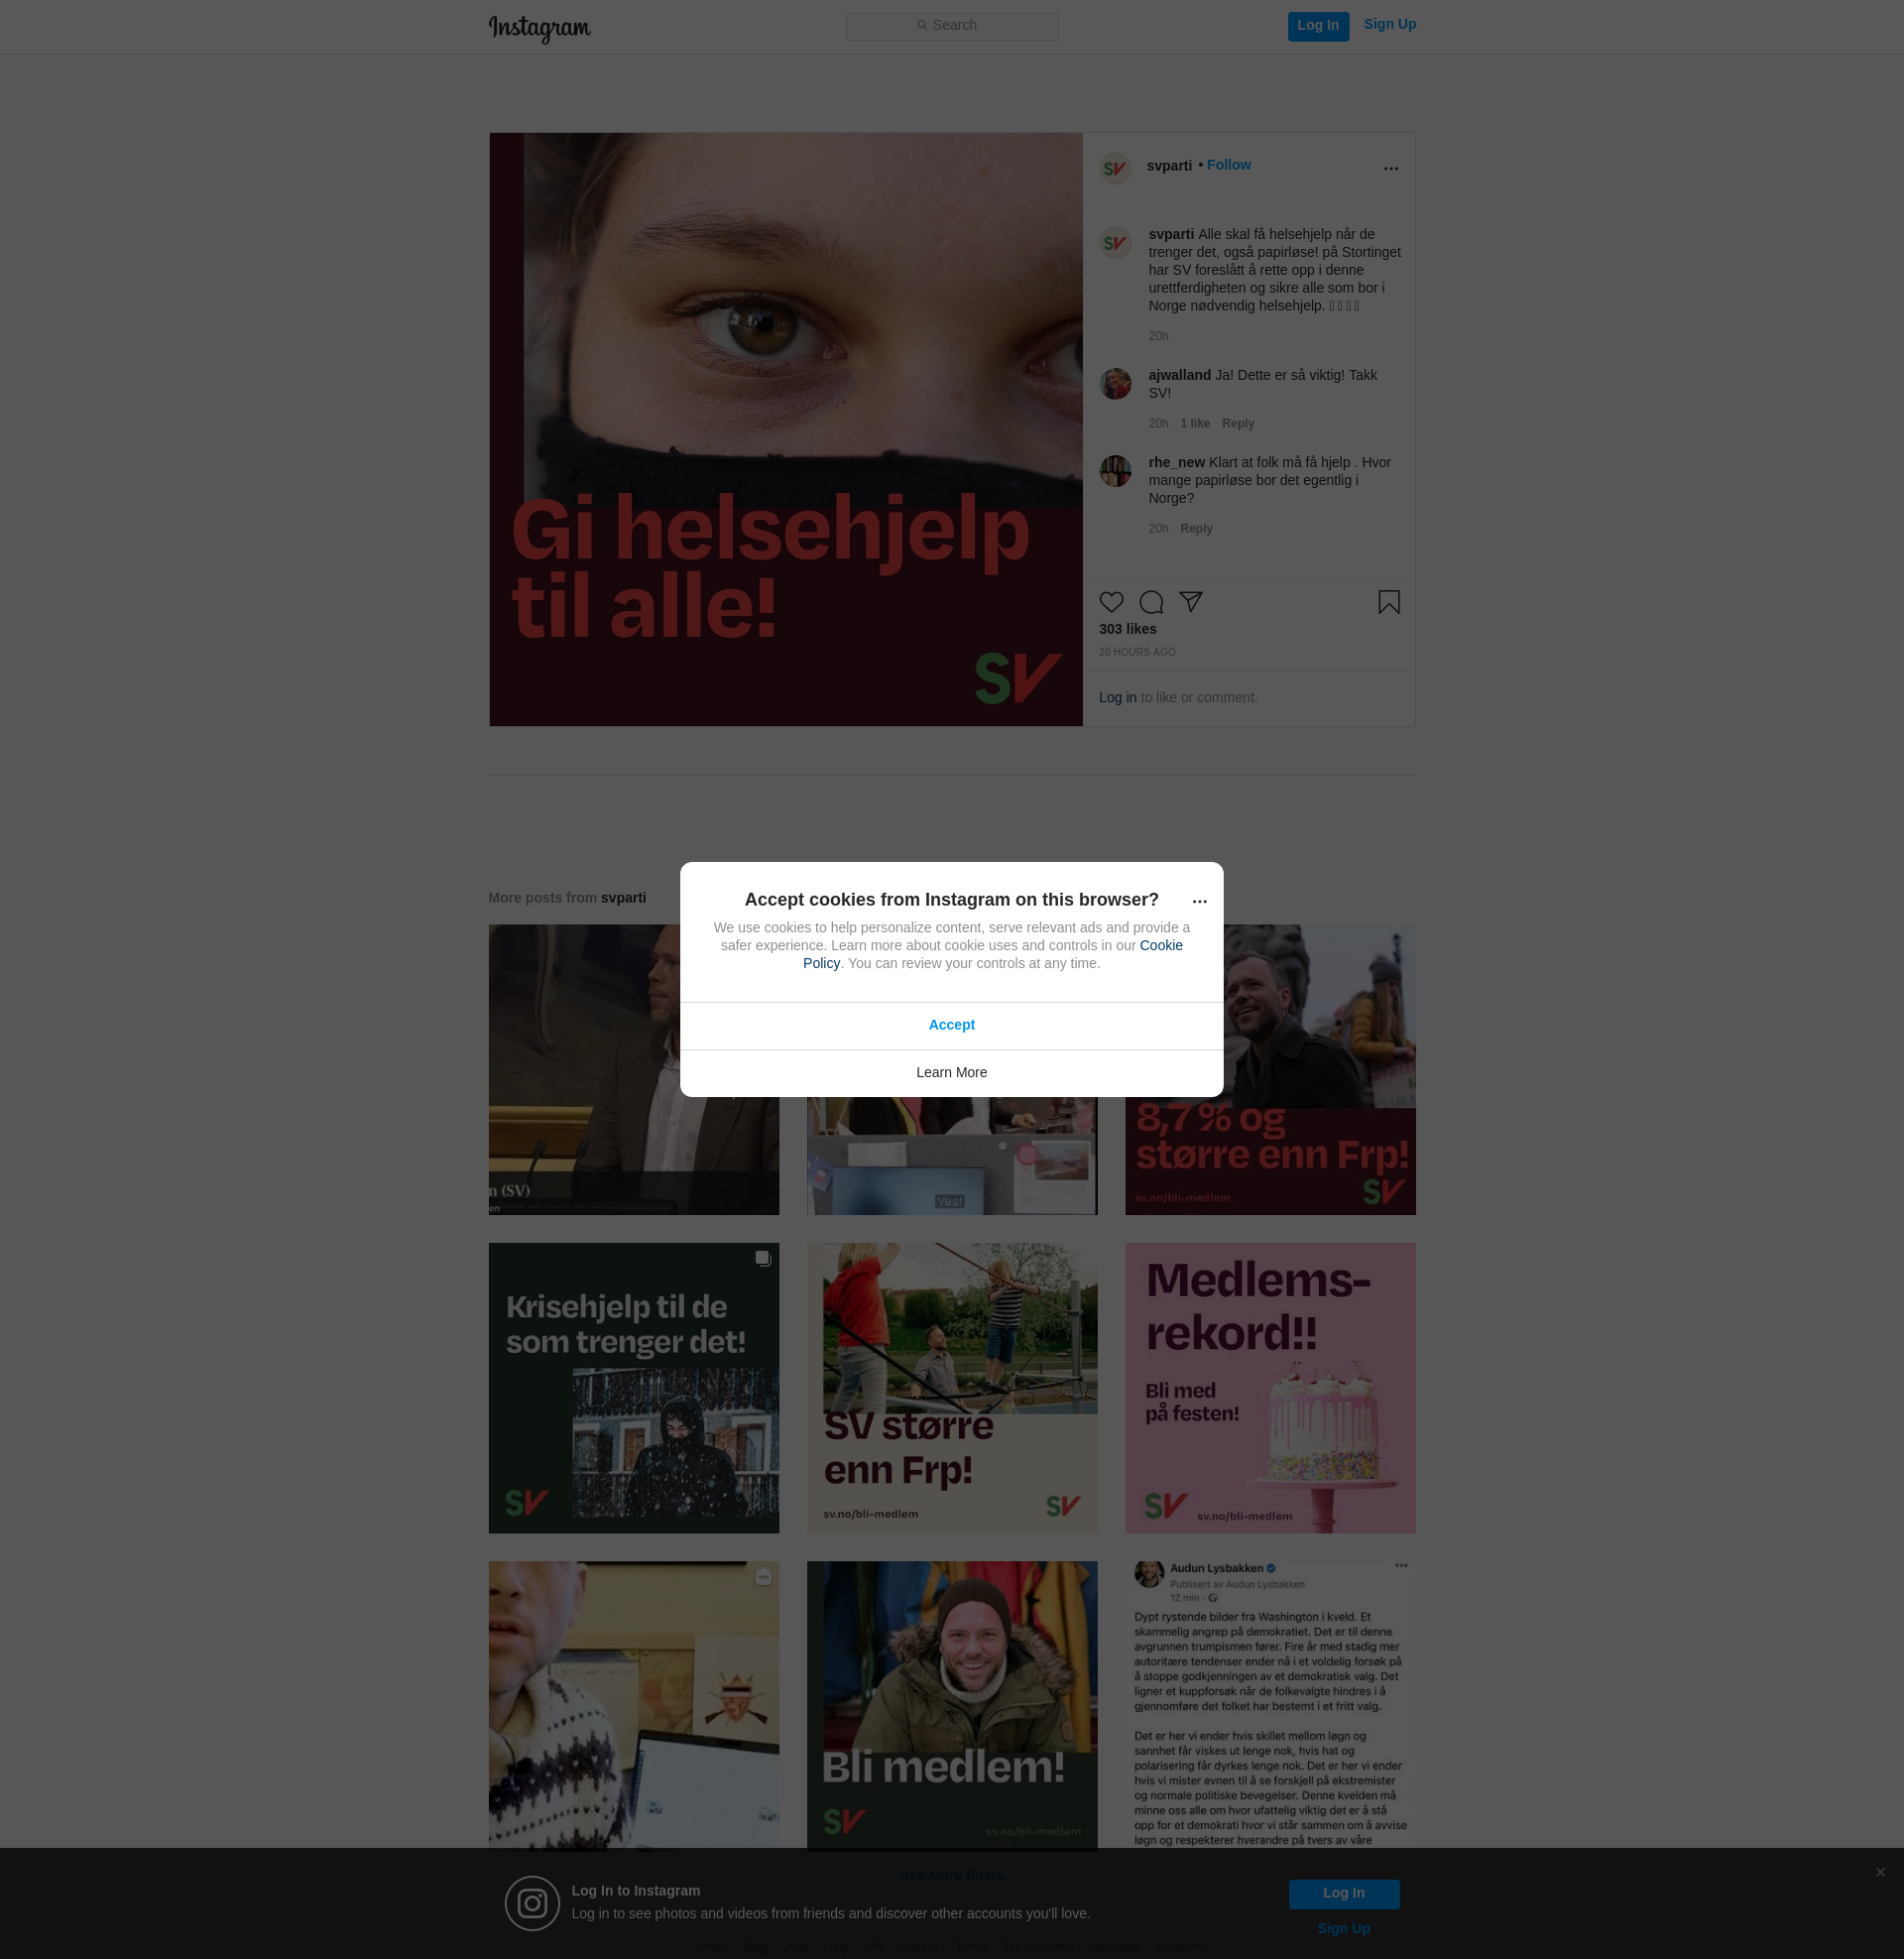Open the Bli medlem post

click(951, 1705)
